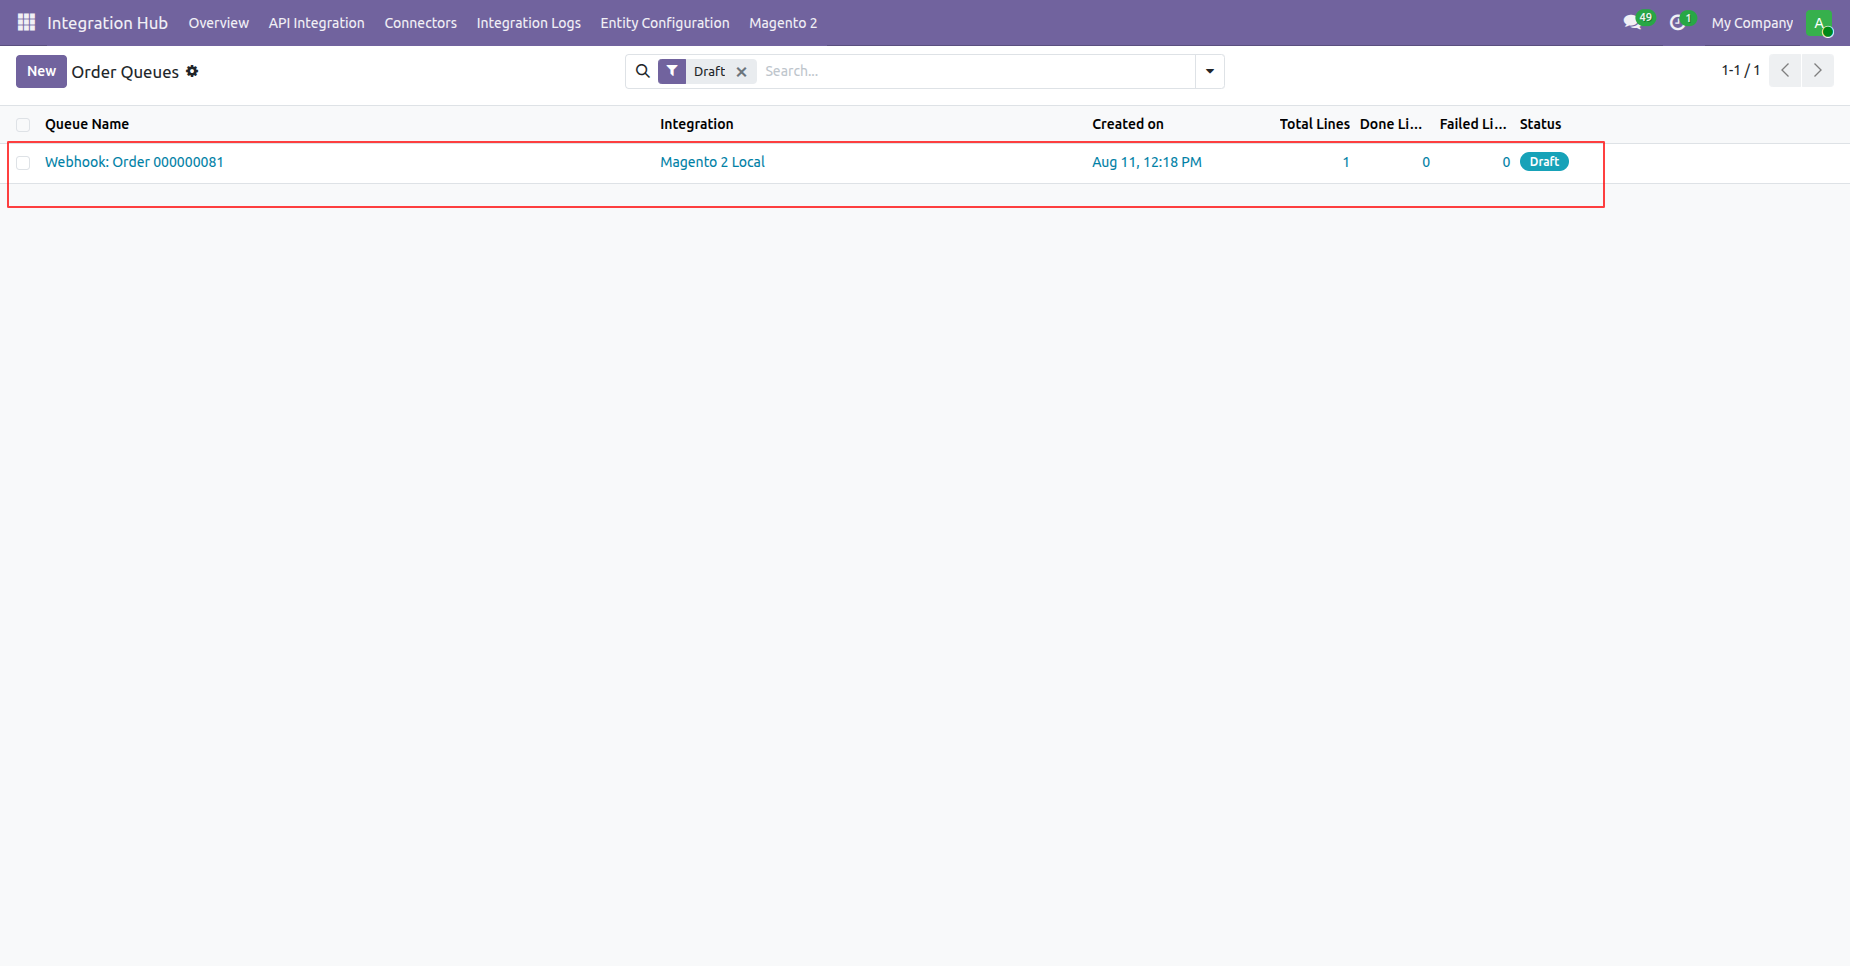Sort by Integration column header
Viewport: 1850px width, 966px height.
[696, 124]
